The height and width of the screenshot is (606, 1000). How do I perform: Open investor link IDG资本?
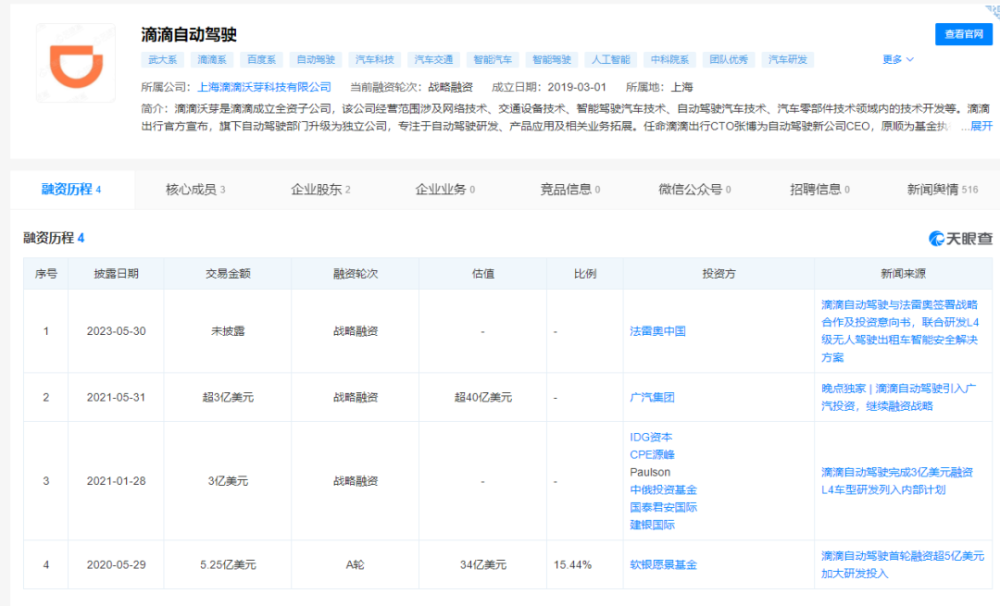tap(651, 437)
